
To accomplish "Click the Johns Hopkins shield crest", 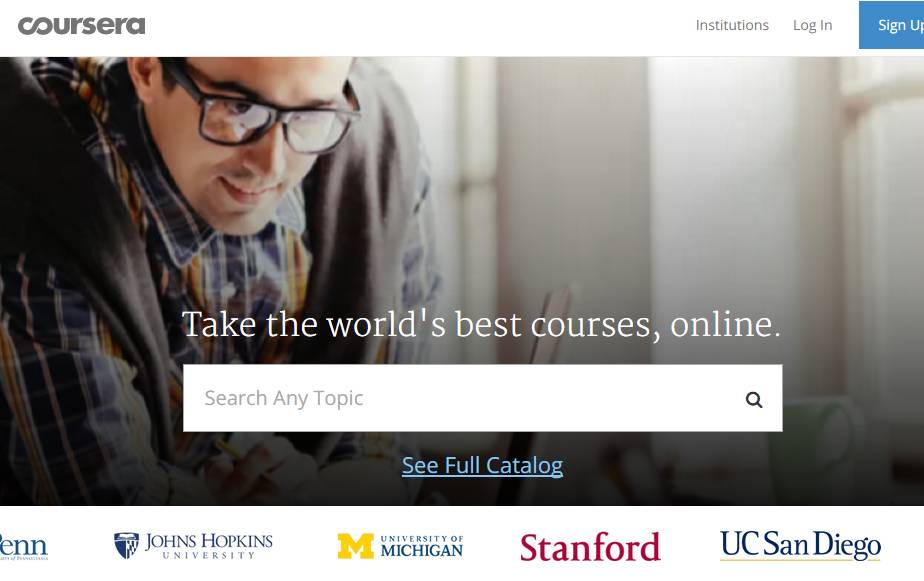I will tap(126, 546).
